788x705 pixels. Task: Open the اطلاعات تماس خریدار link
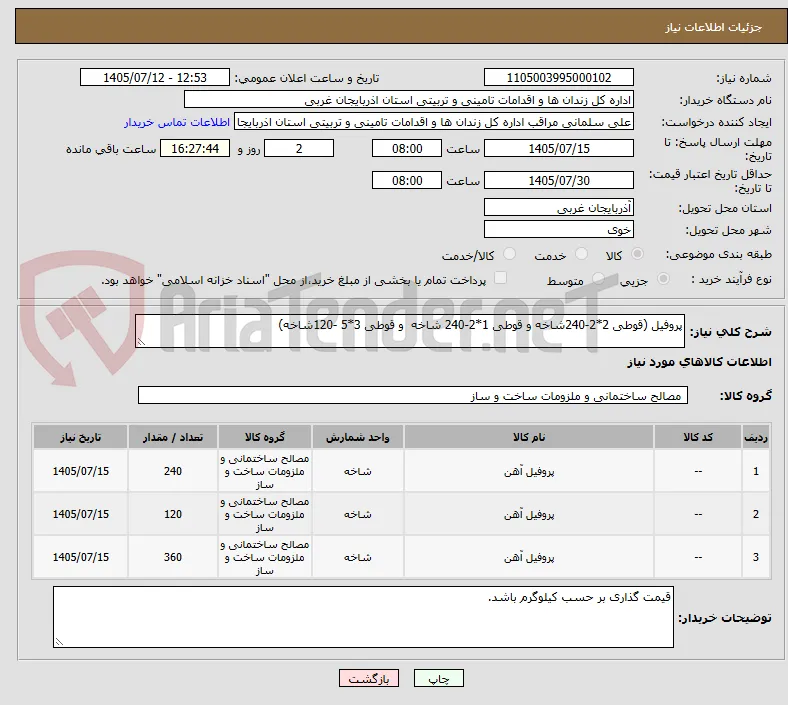point(177,122)
